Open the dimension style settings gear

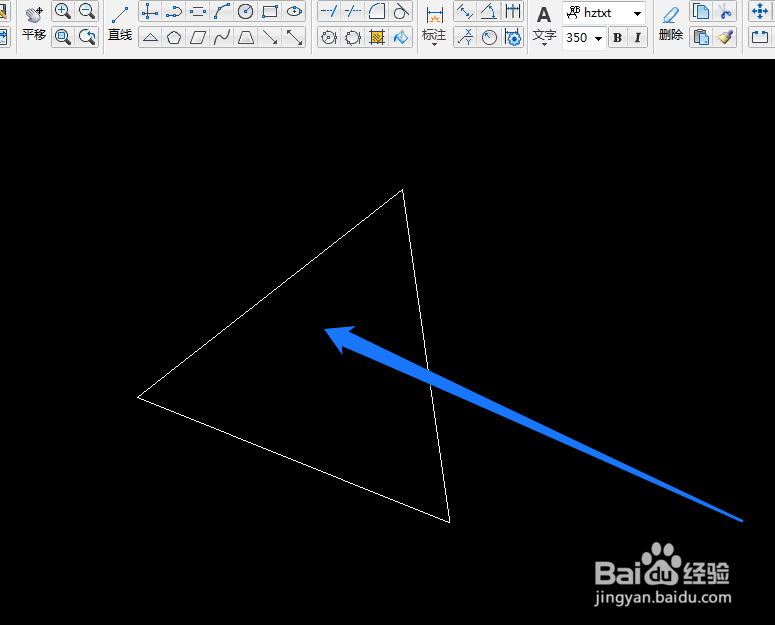[513, 37]
